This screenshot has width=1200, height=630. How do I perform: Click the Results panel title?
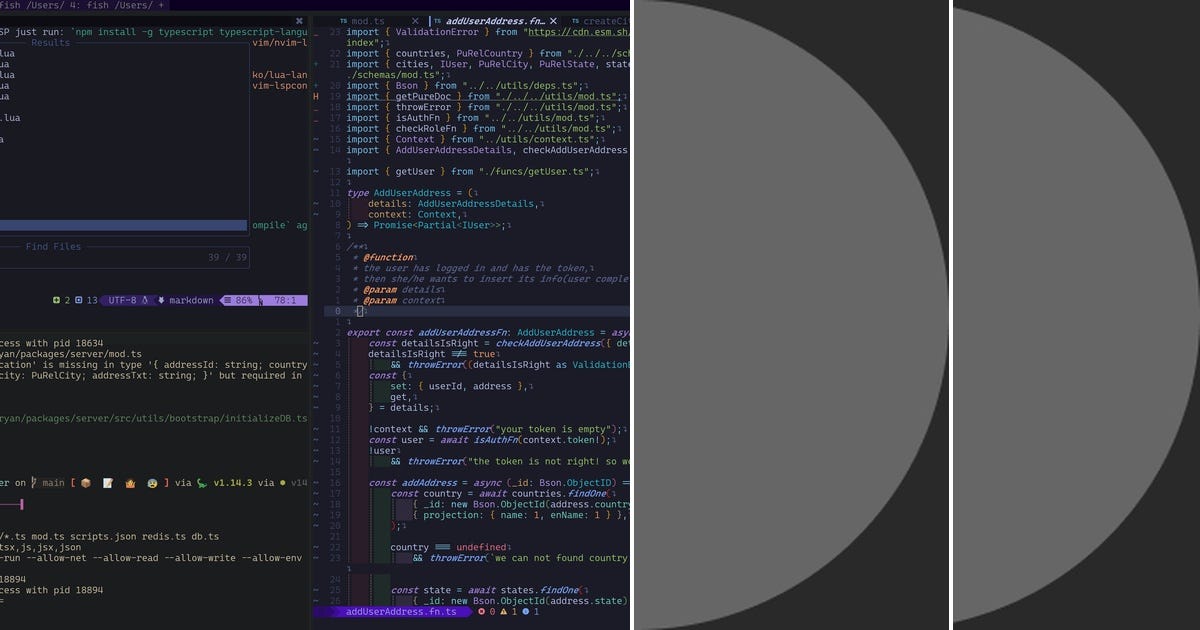click(51, 43)
